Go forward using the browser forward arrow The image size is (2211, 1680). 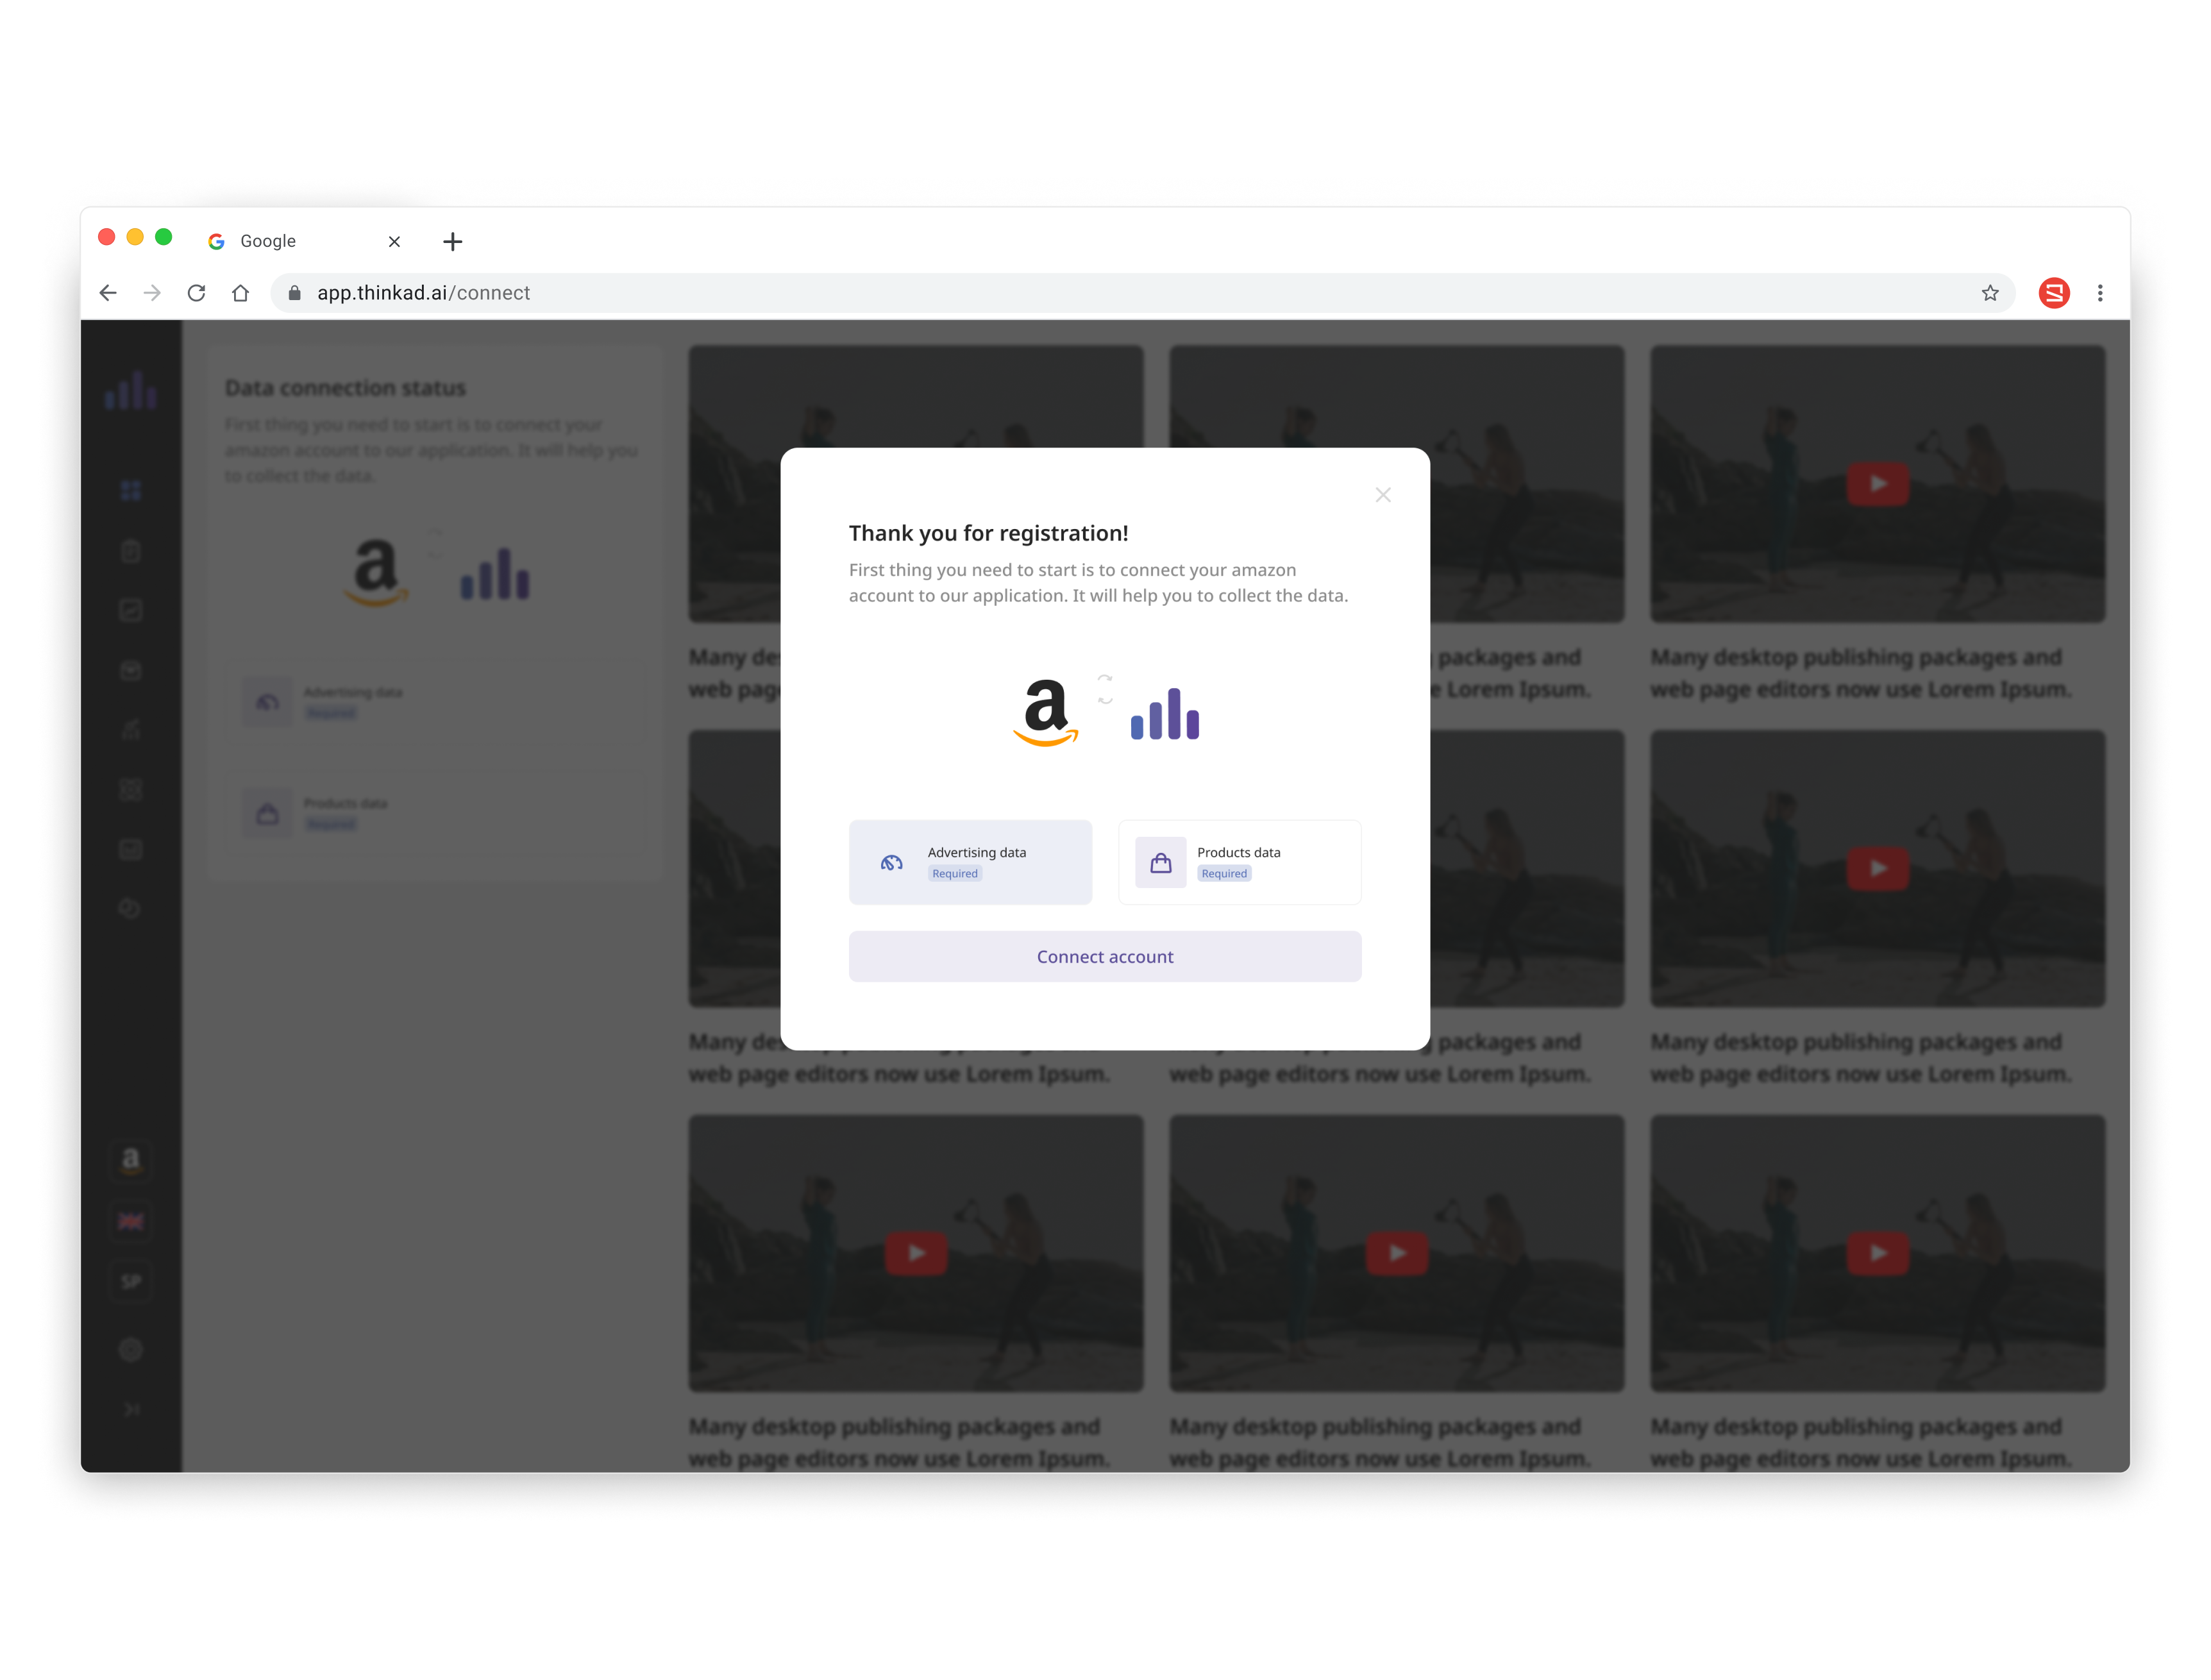(152, 293)
